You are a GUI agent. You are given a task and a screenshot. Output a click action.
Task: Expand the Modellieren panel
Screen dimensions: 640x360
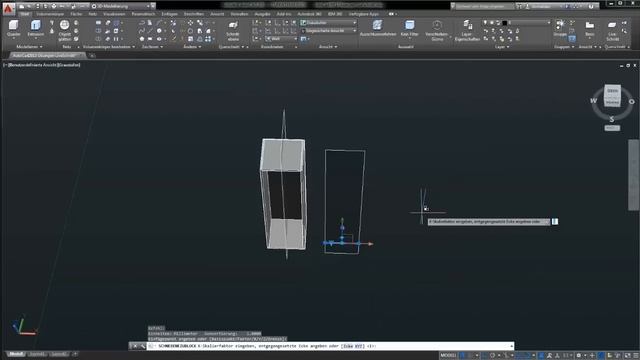coord(29,47)
